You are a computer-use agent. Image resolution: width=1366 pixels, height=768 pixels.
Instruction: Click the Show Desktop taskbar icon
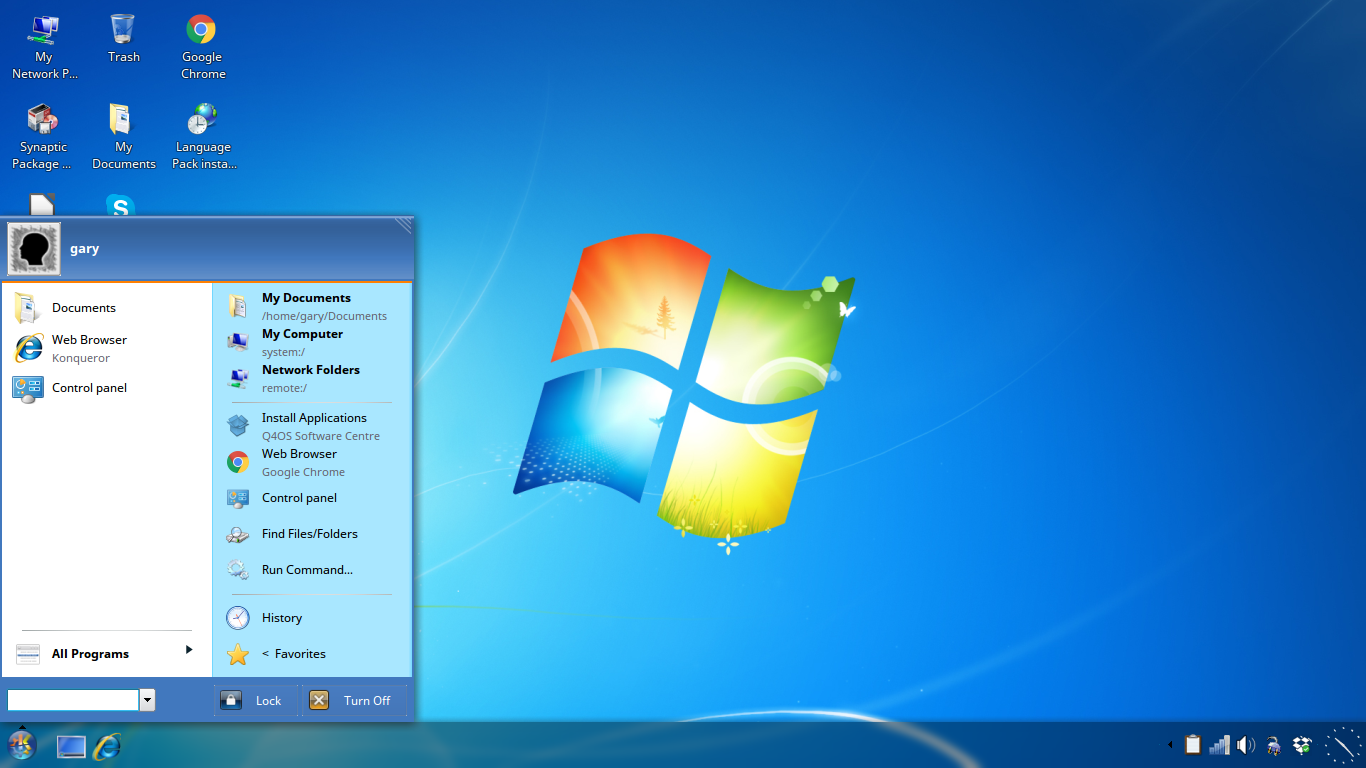(71, 746)
